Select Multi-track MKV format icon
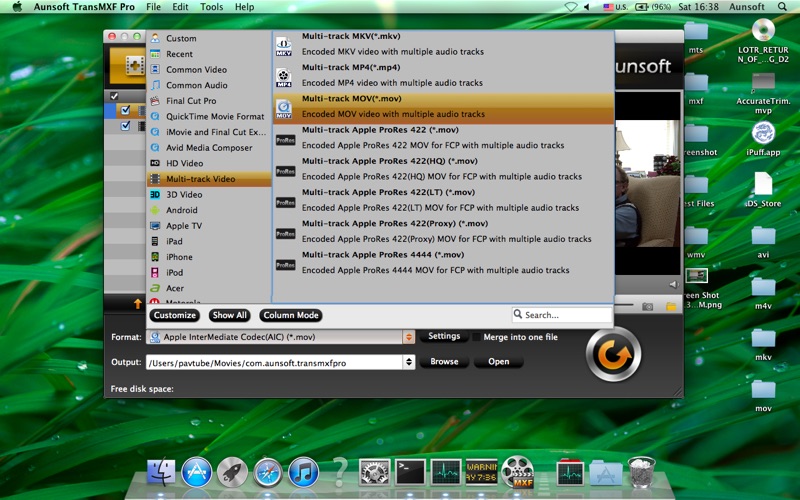This screenshot has height=500, width=800. point(284,45)
